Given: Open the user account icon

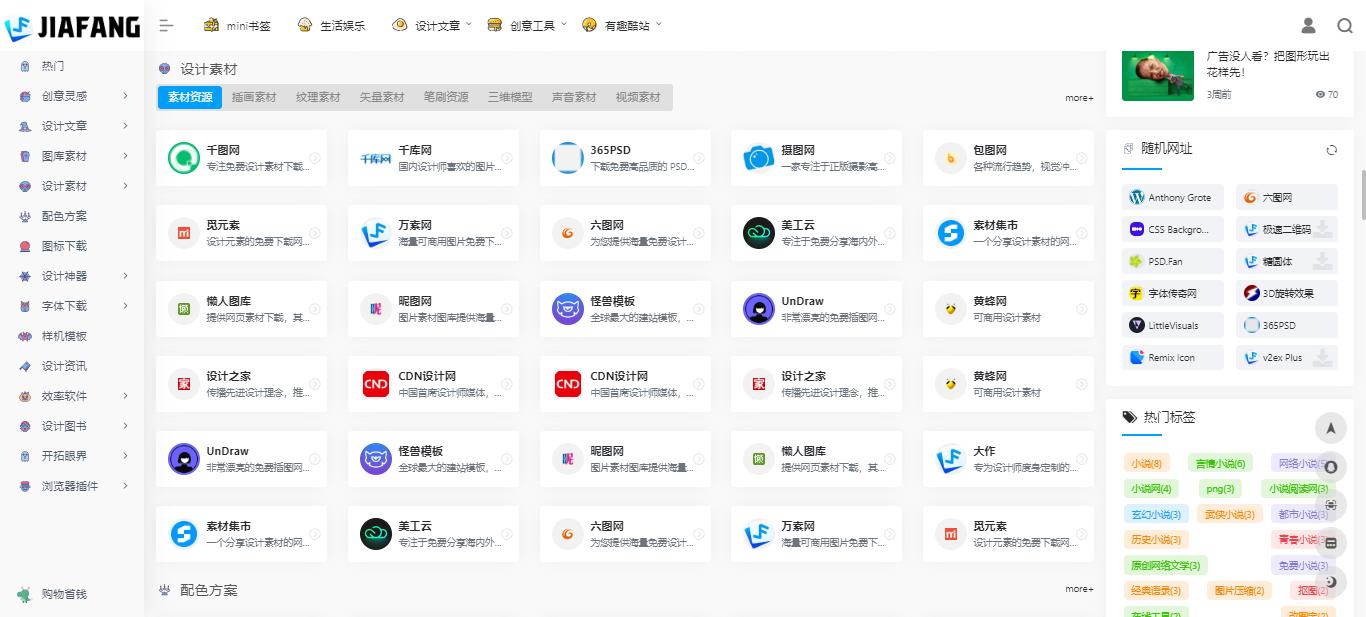Looking at the screenshot, I should (x=1308, y=26).
